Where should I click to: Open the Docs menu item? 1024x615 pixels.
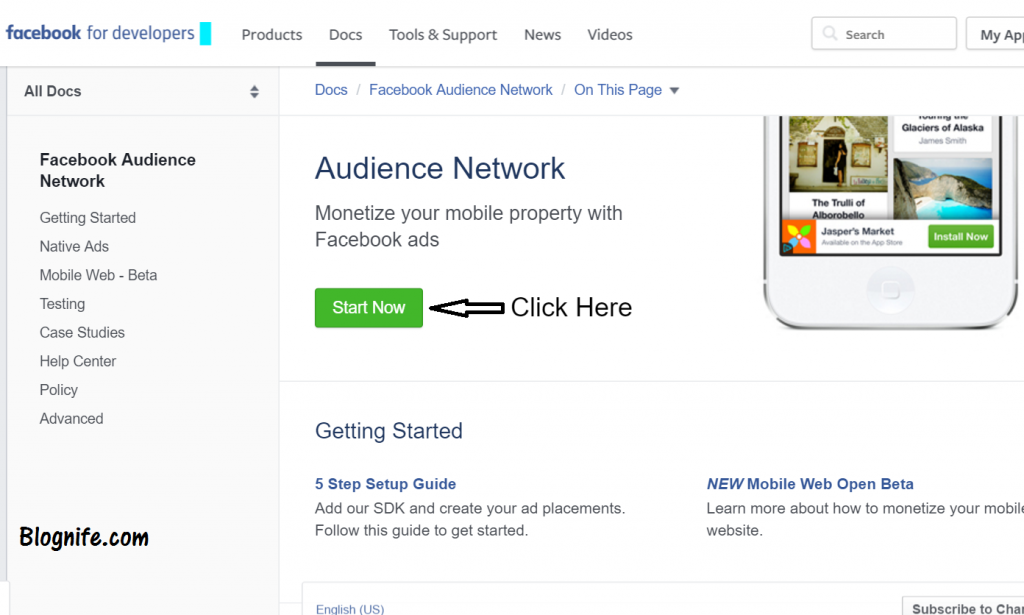345,35
